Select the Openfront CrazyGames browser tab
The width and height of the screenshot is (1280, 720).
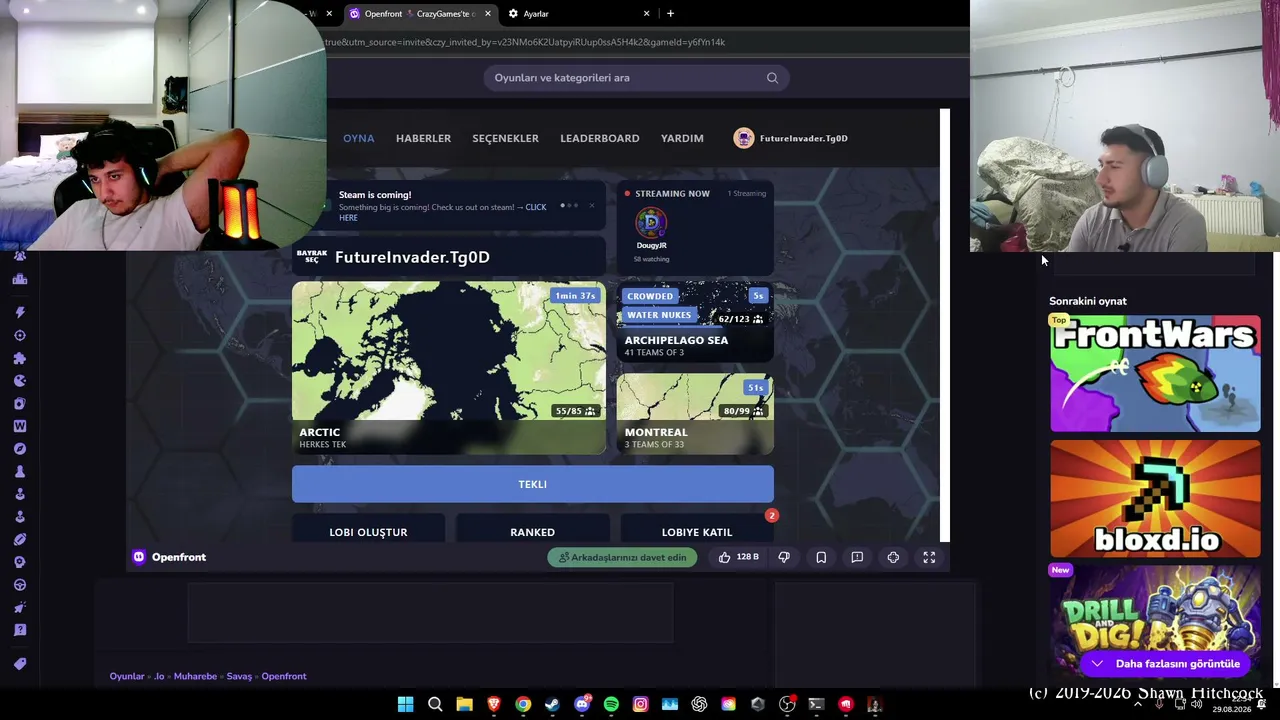[419, 14]
